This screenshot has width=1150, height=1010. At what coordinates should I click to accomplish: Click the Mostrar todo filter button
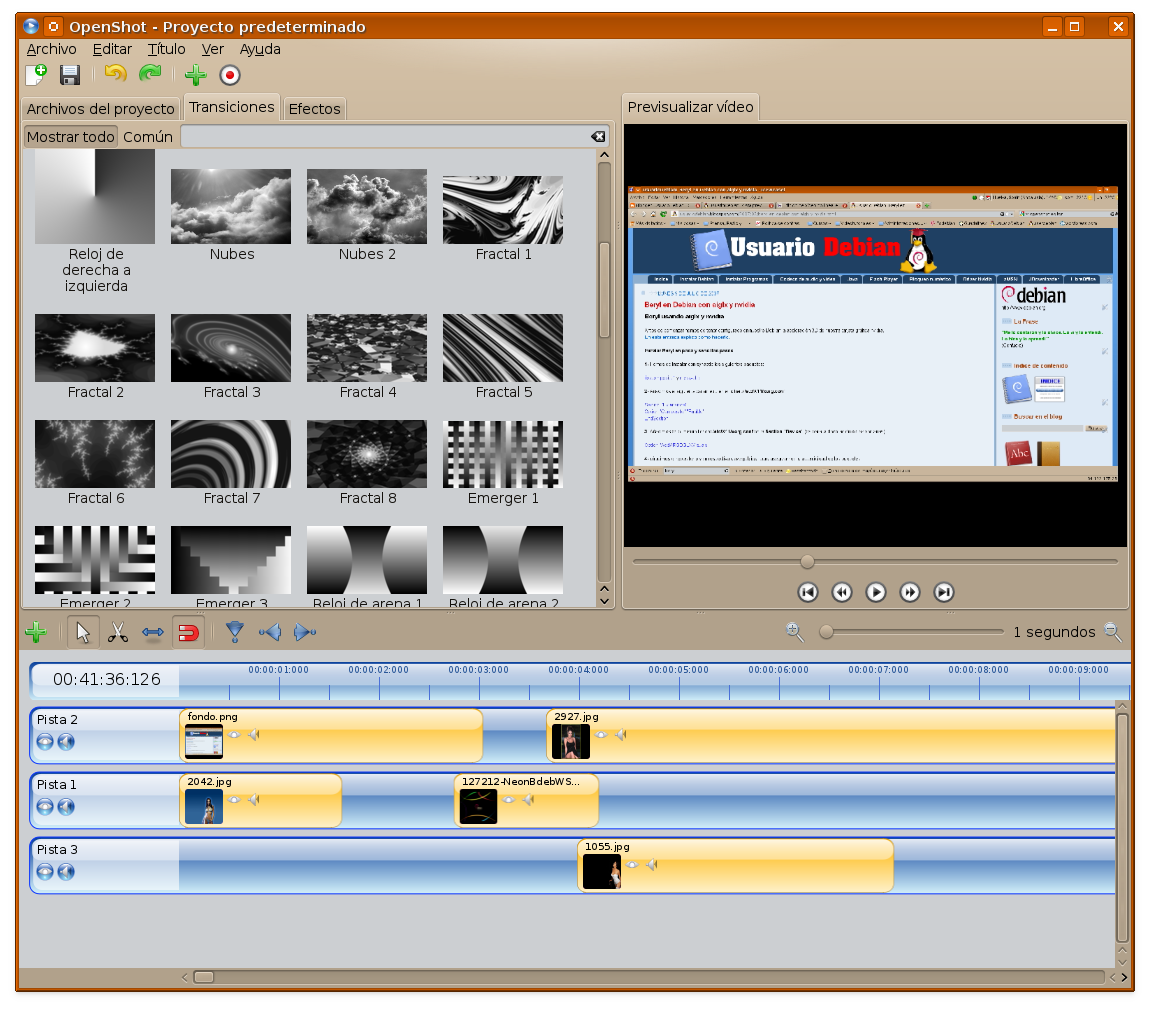[x=71, y=136]
